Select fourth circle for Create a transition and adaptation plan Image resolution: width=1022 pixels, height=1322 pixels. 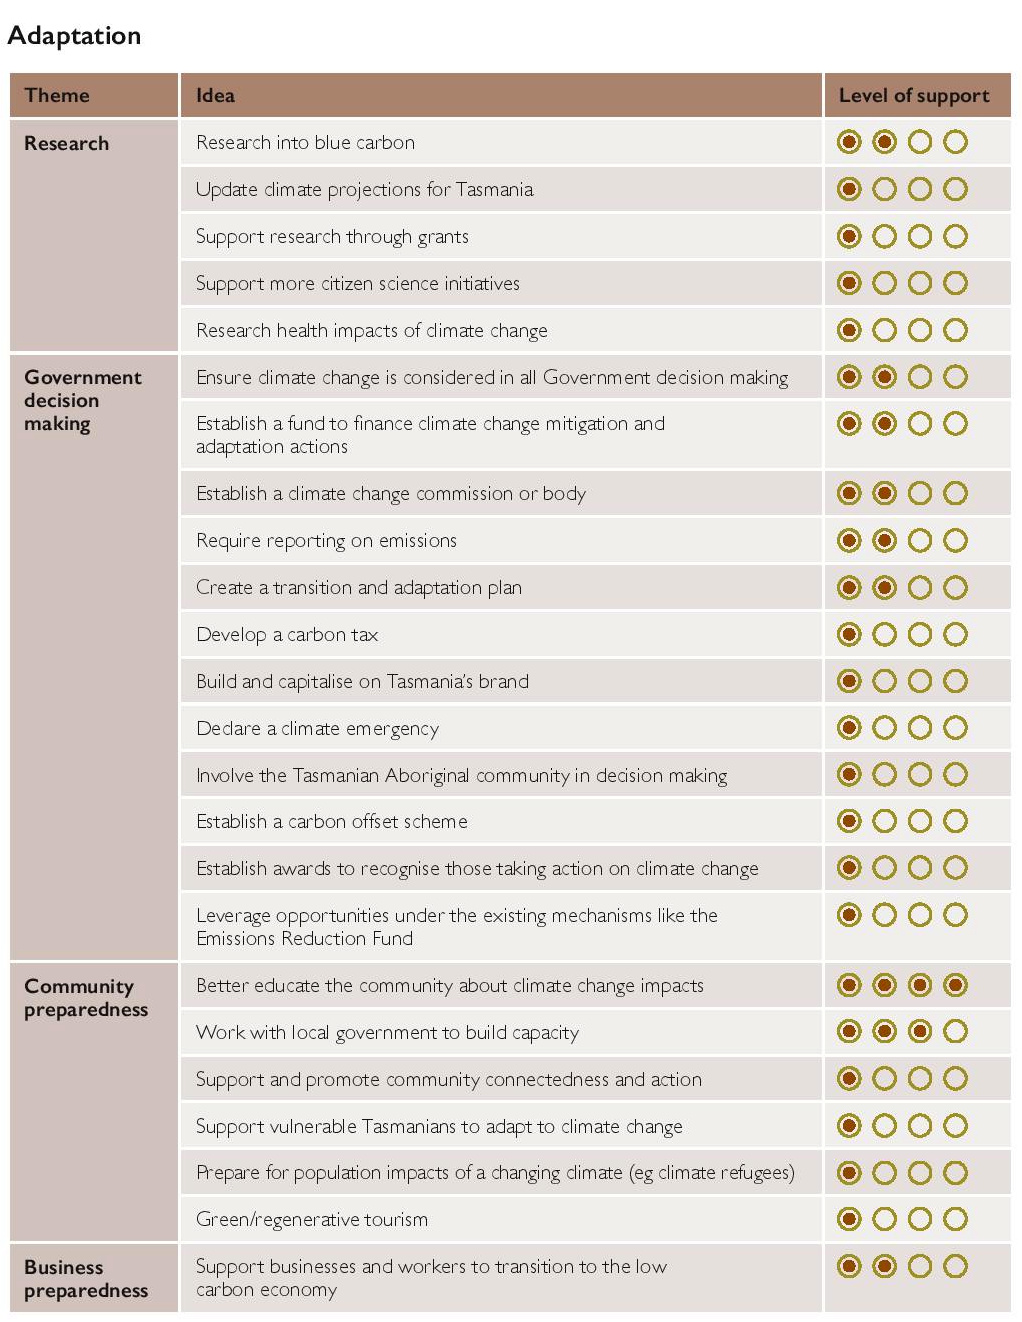click(x=956, y=587)
